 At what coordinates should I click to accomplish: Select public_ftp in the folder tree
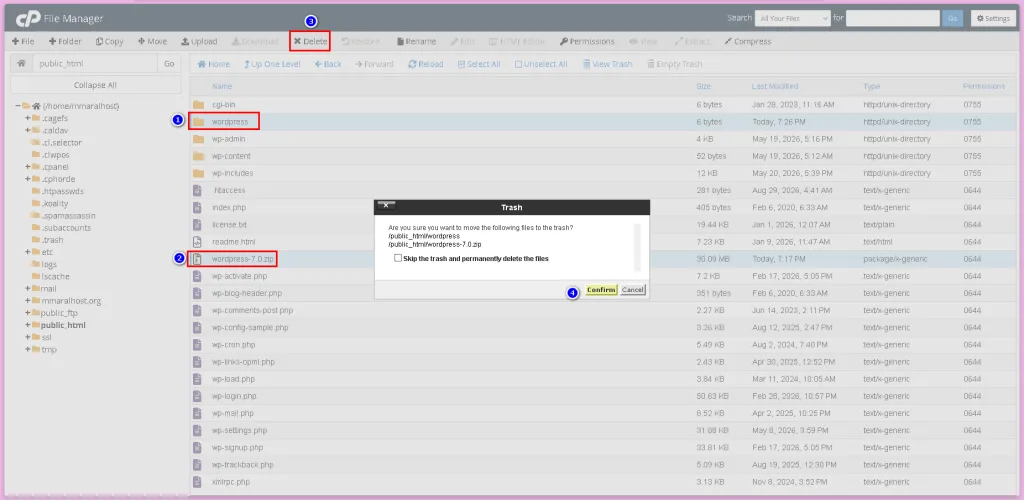(59, 313)
